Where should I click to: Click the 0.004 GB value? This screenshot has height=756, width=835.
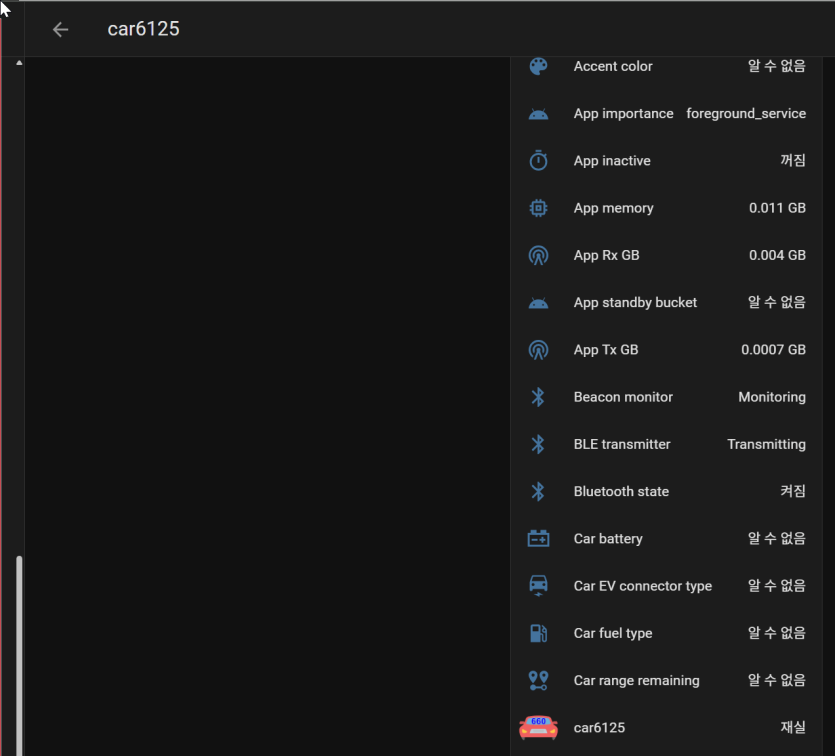point(777,256)
